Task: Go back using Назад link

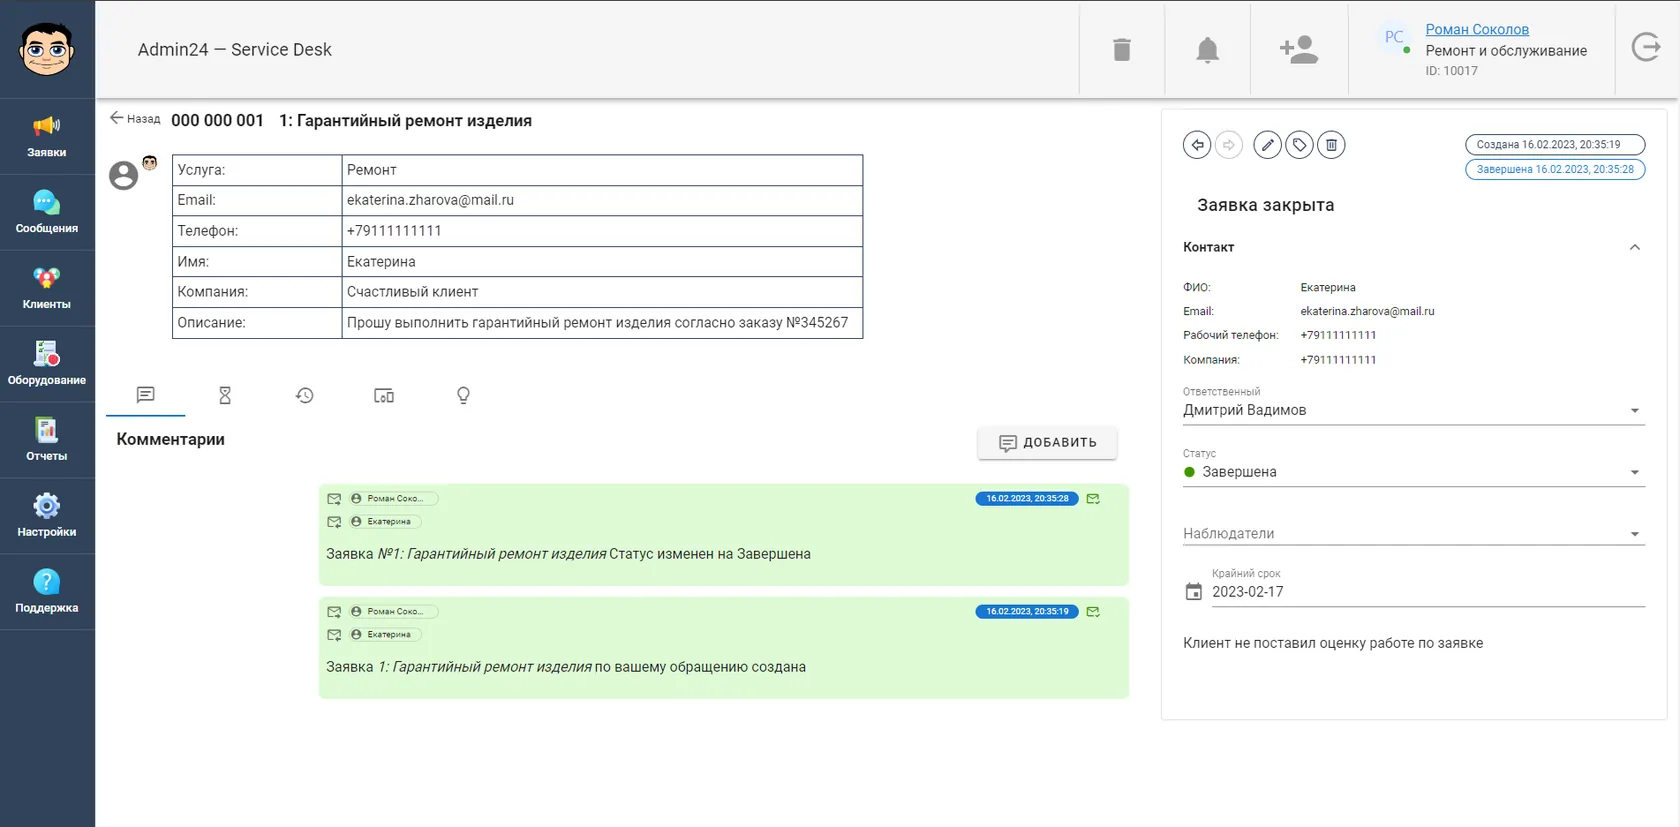Action: coord(135,118)
